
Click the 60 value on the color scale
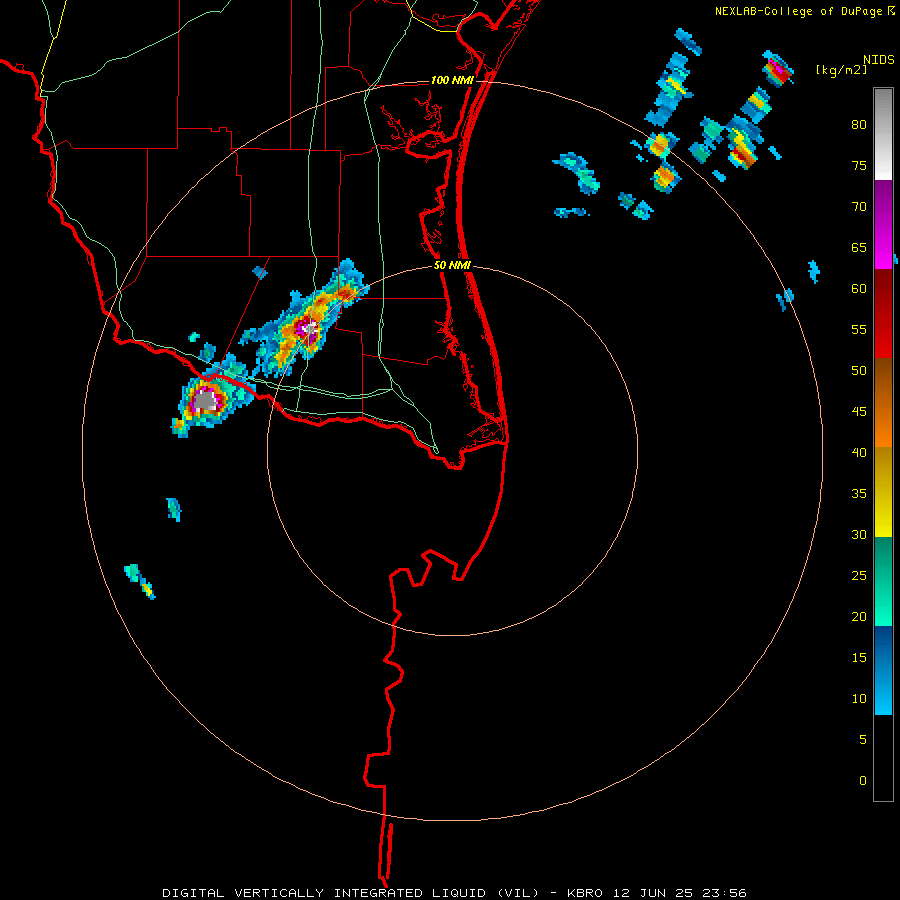[859, 289]
